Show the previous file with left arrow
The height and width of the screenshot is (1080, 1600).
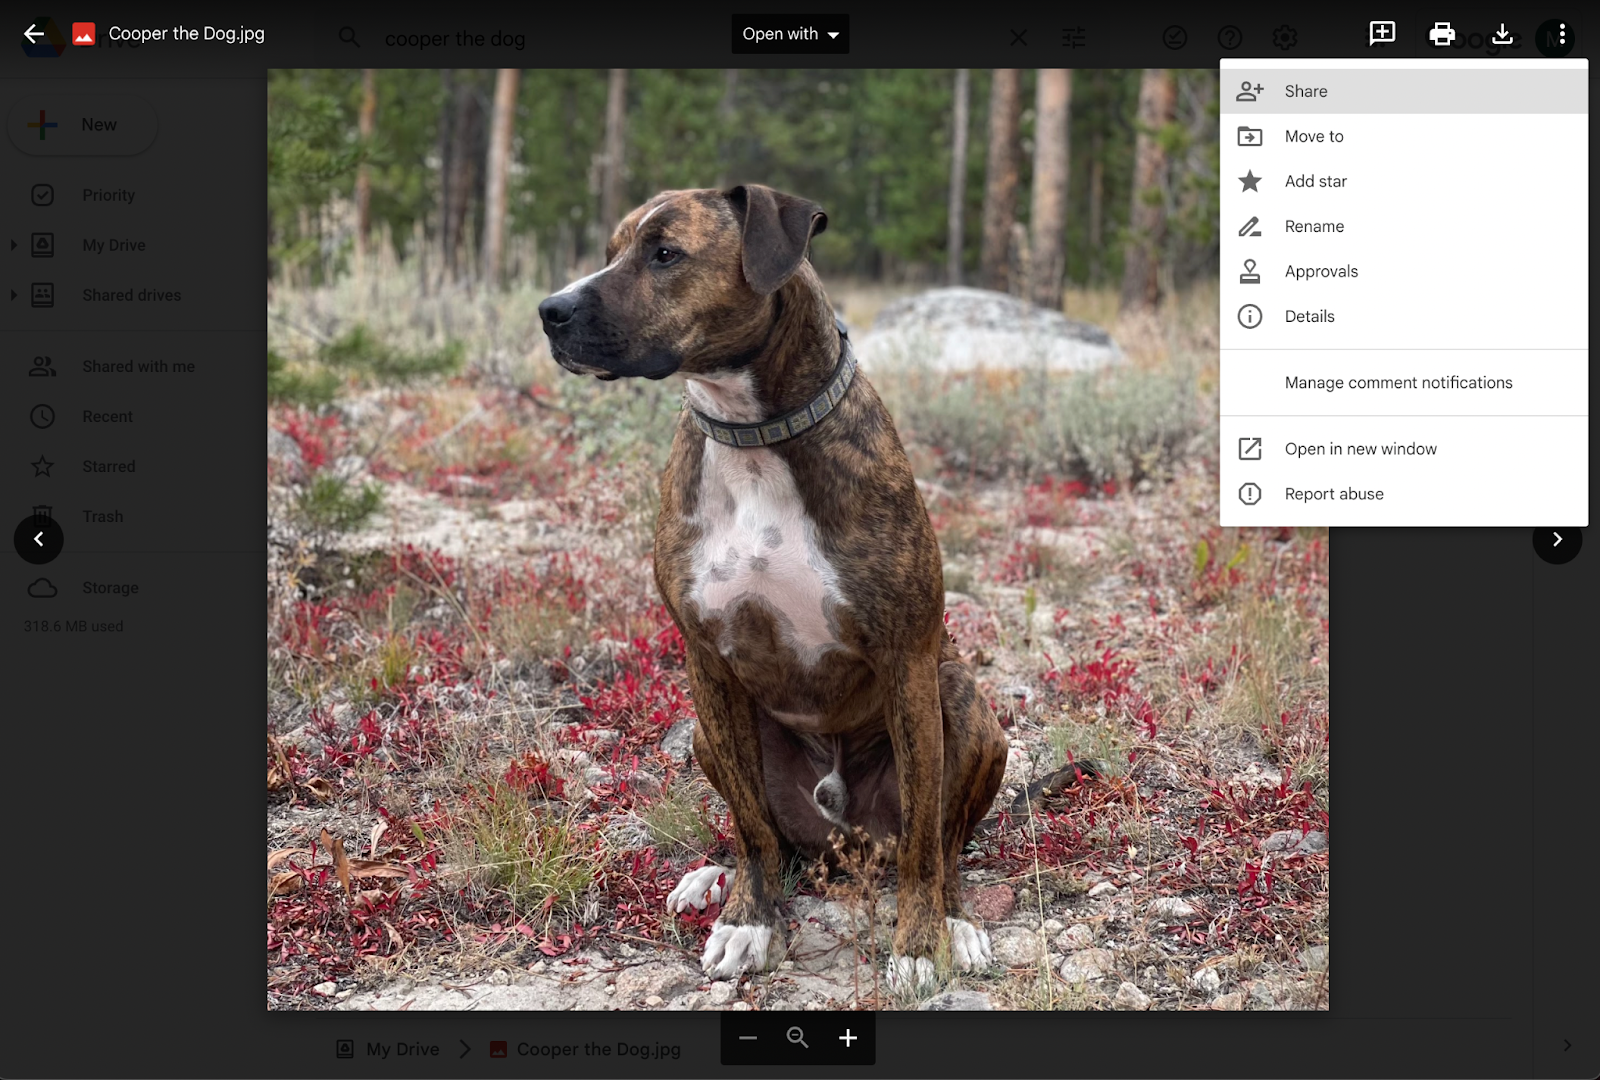click(39, 539)
